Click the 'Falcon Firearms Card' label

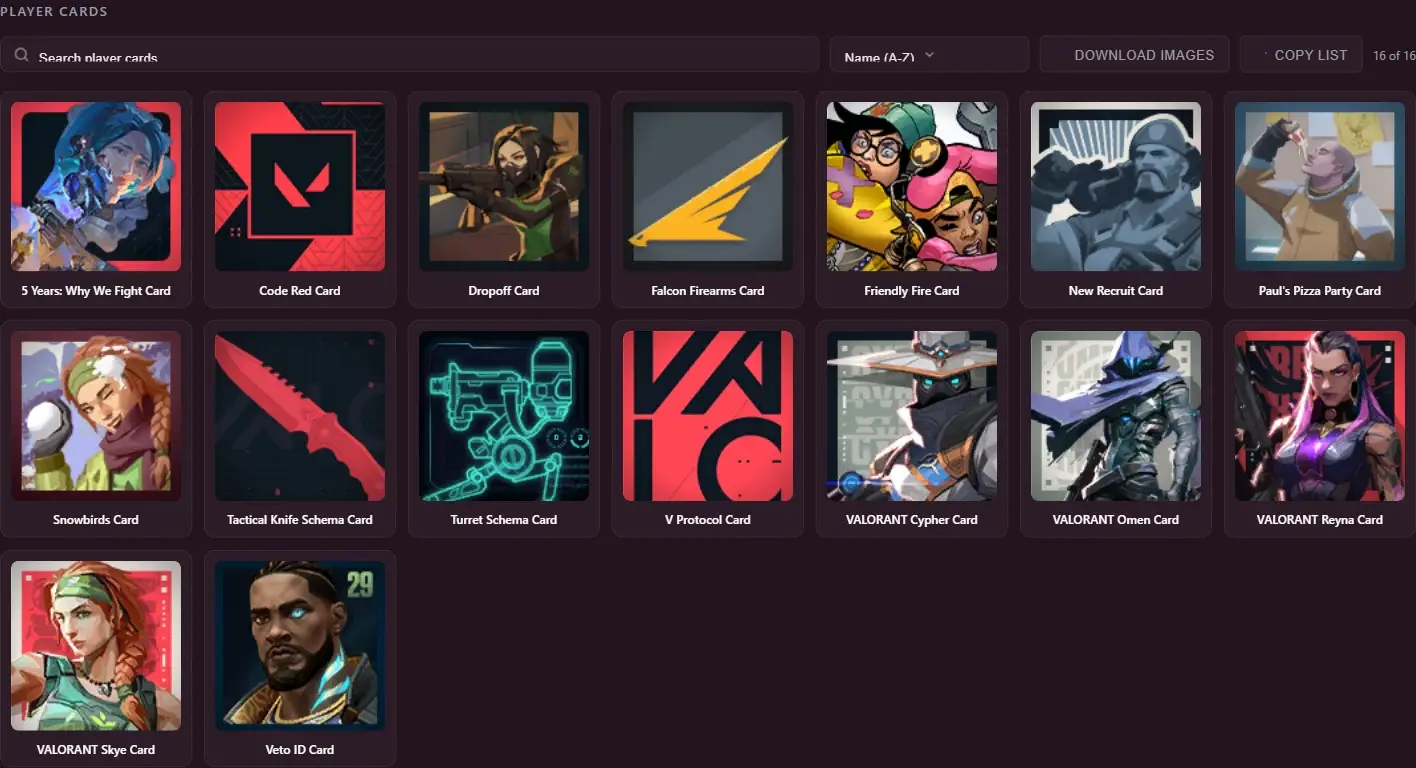[708, 291]
